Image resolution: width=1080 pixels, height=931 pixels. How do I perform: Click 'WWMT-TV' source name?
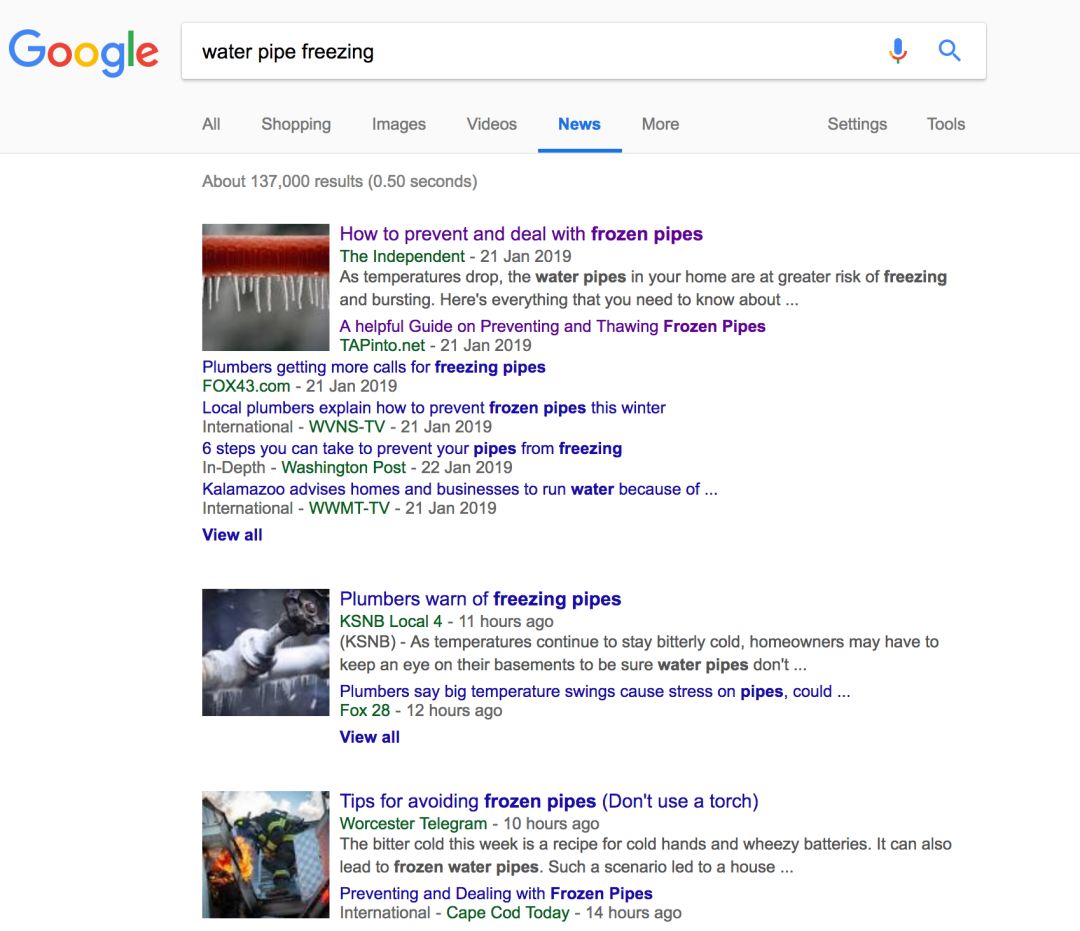pos(349,508)
